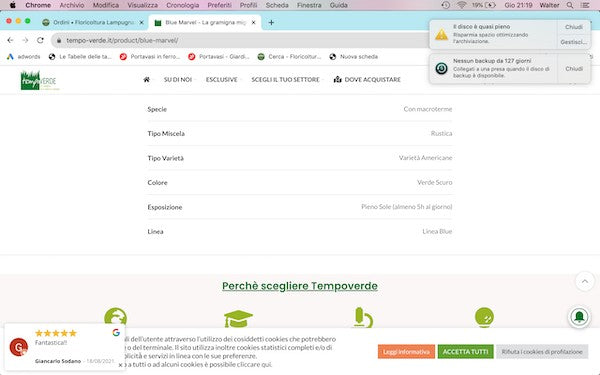The width and height of the screenshot is (600, 375).
Task: Switch to the Ordini Floricoltura Lampugnani tab
Action: coord(93,22)
